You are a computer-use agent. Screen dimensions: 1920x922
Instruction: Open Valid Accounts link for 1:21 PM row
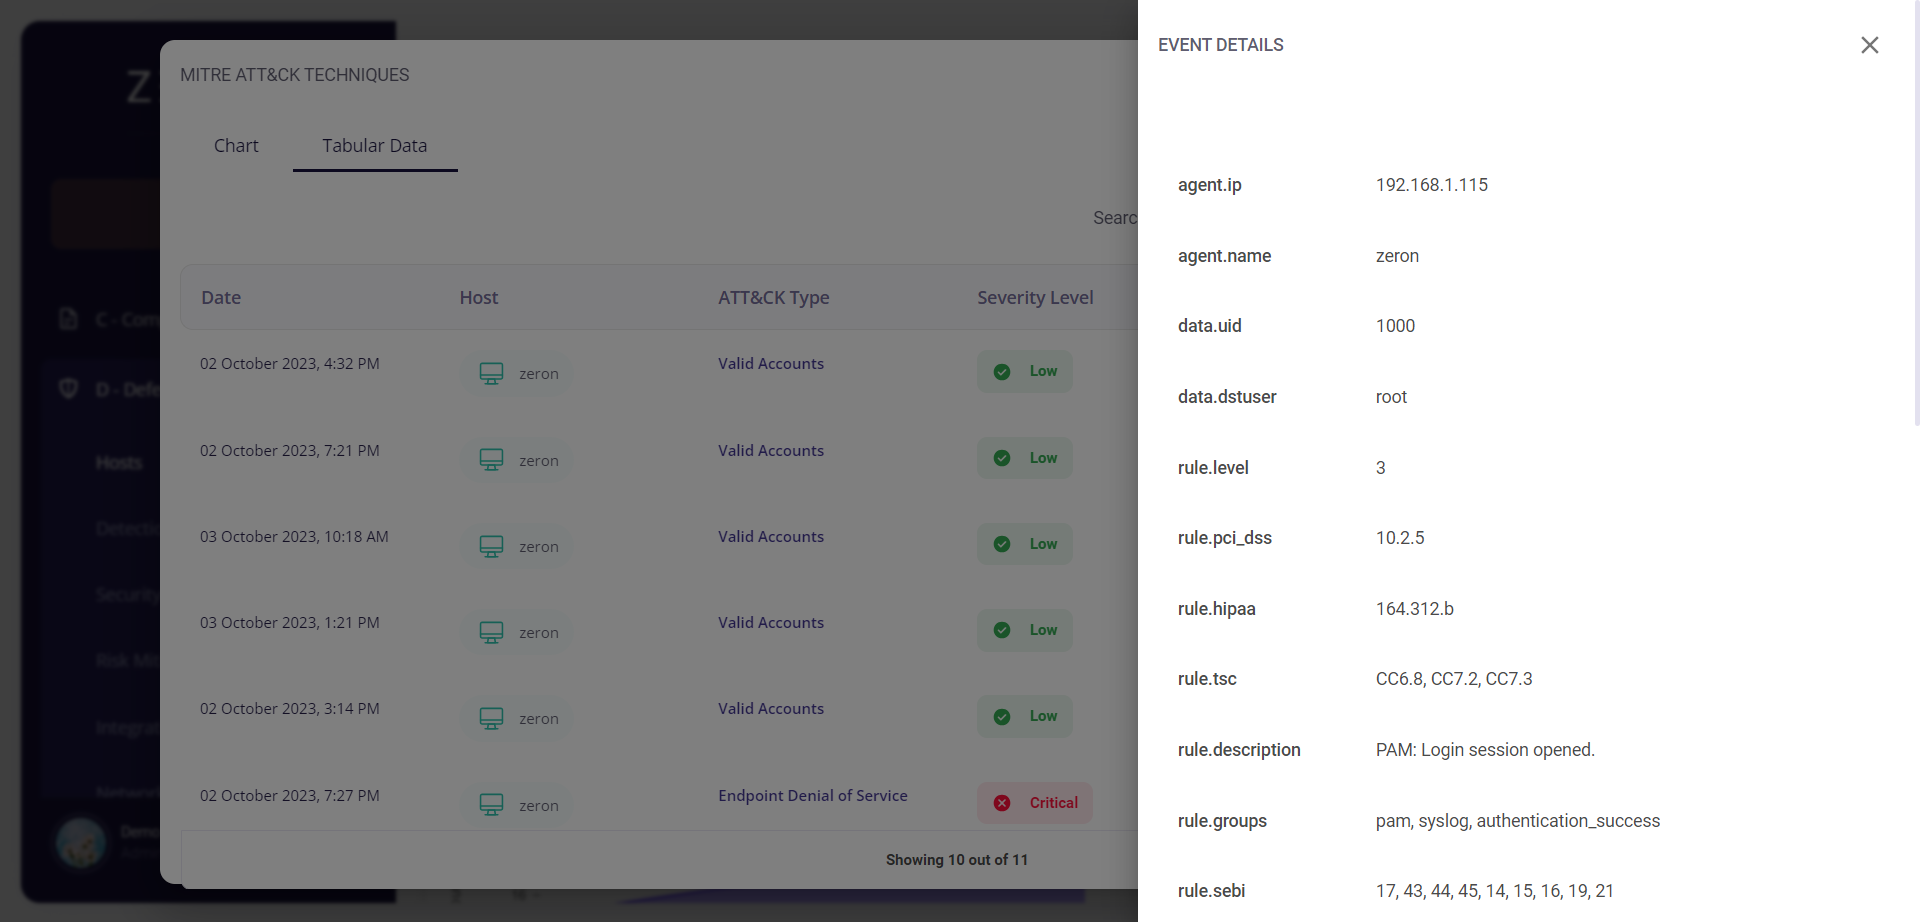(771, 623)
